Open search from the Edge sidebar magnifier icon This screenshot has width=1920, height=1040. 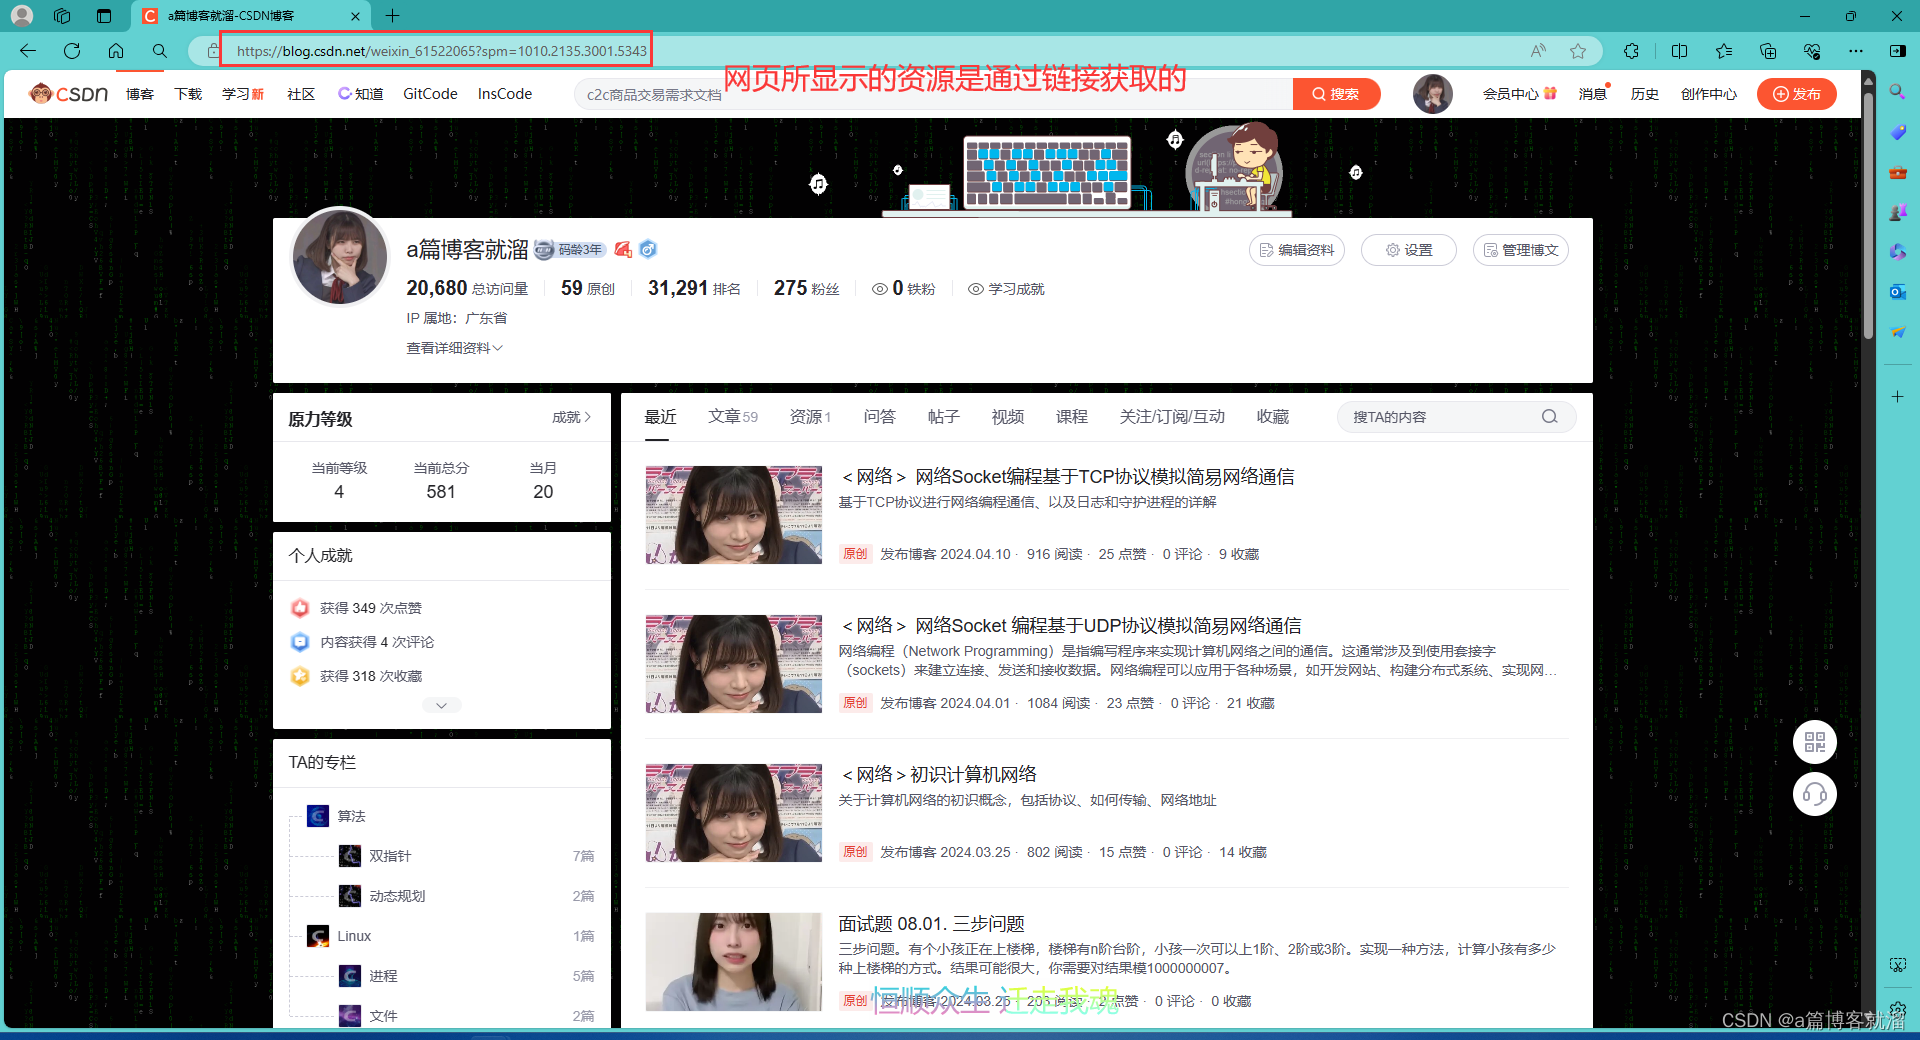[x=1897, y=91]
